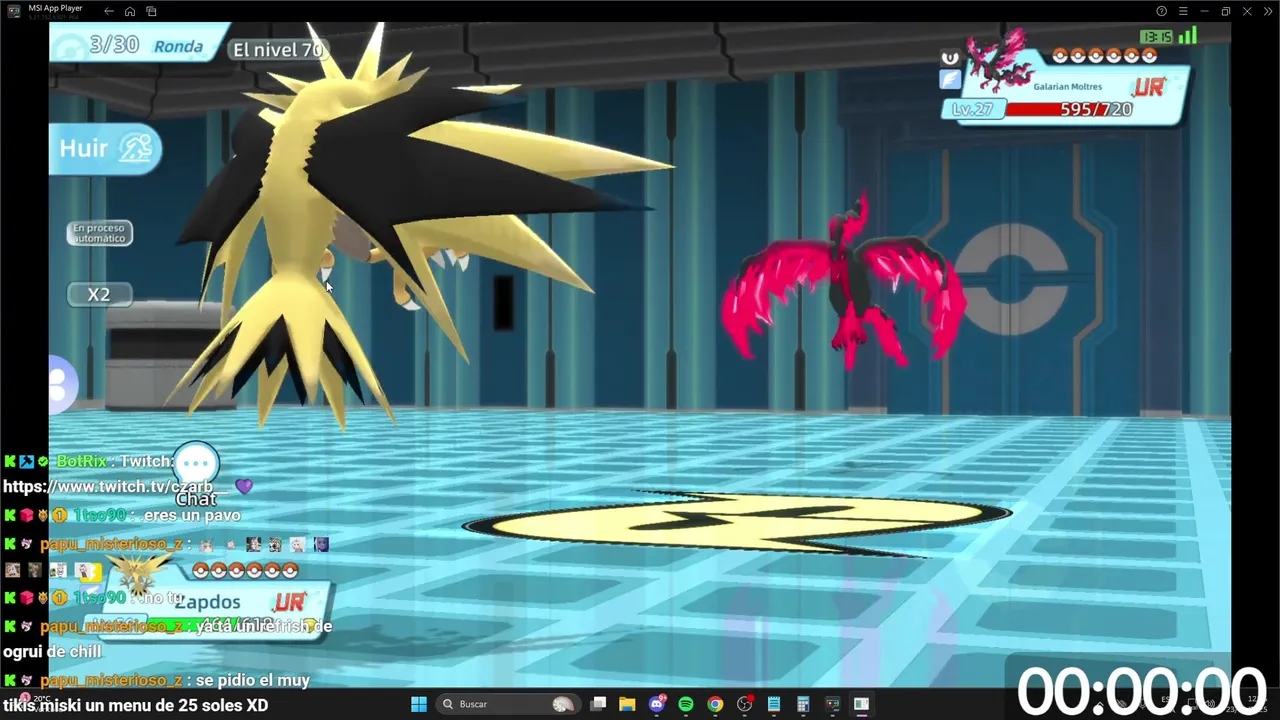1280x720 pixels.
Task: Click the Lv.27 level label
Action: 972,109
